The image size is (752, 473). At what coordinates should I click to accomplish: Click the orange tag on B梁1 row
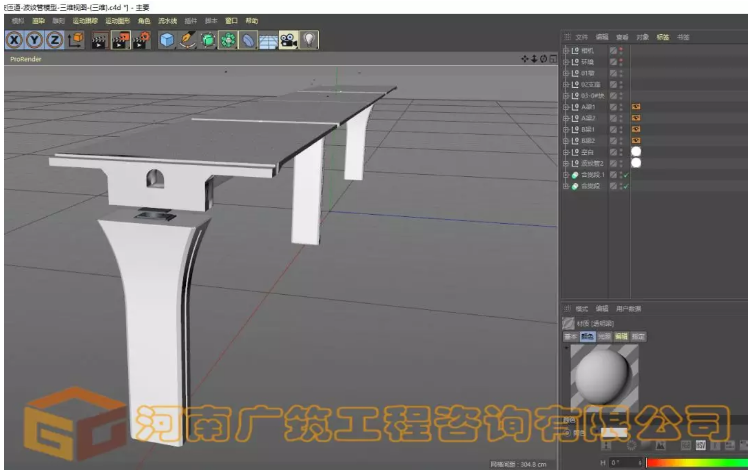[636, 129]
